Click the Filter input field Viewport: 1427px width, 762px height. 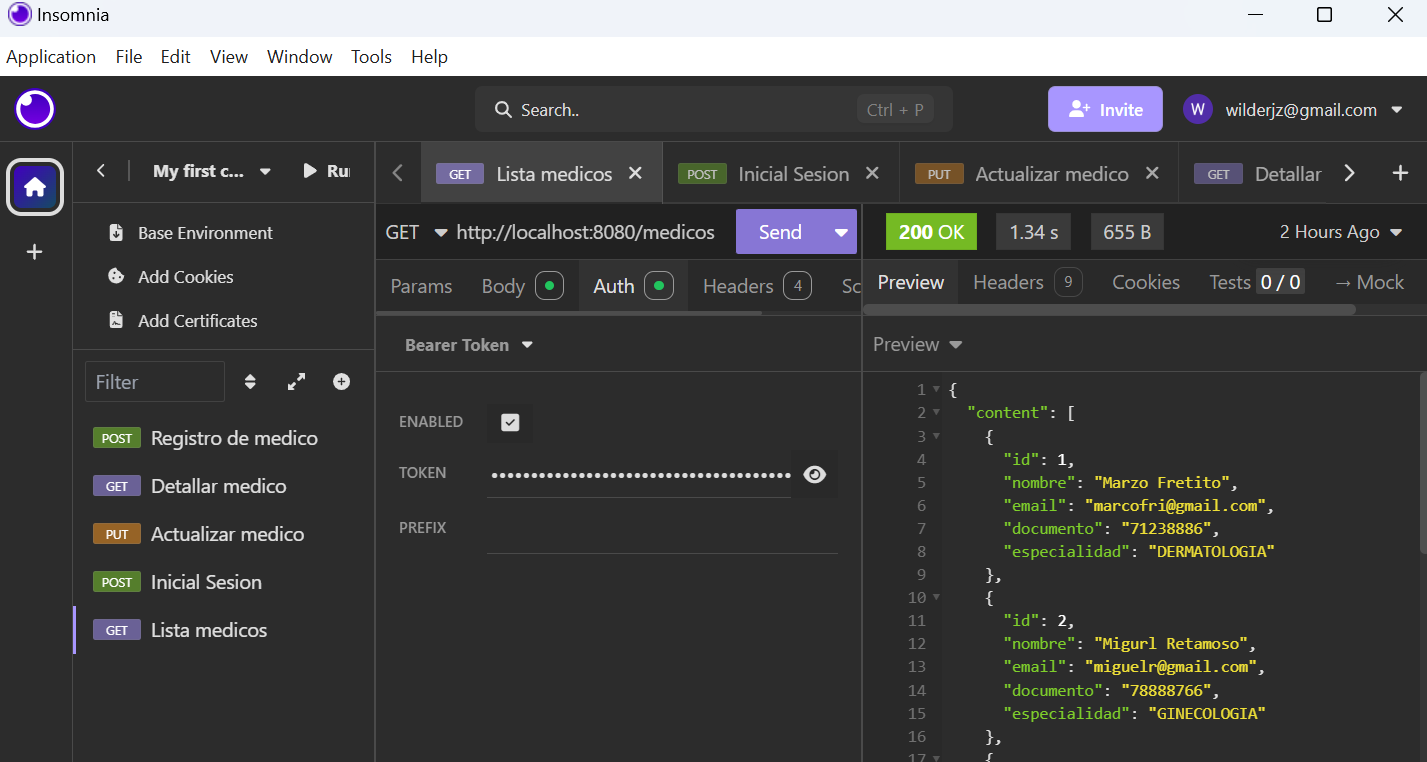[x=155, y=382]
